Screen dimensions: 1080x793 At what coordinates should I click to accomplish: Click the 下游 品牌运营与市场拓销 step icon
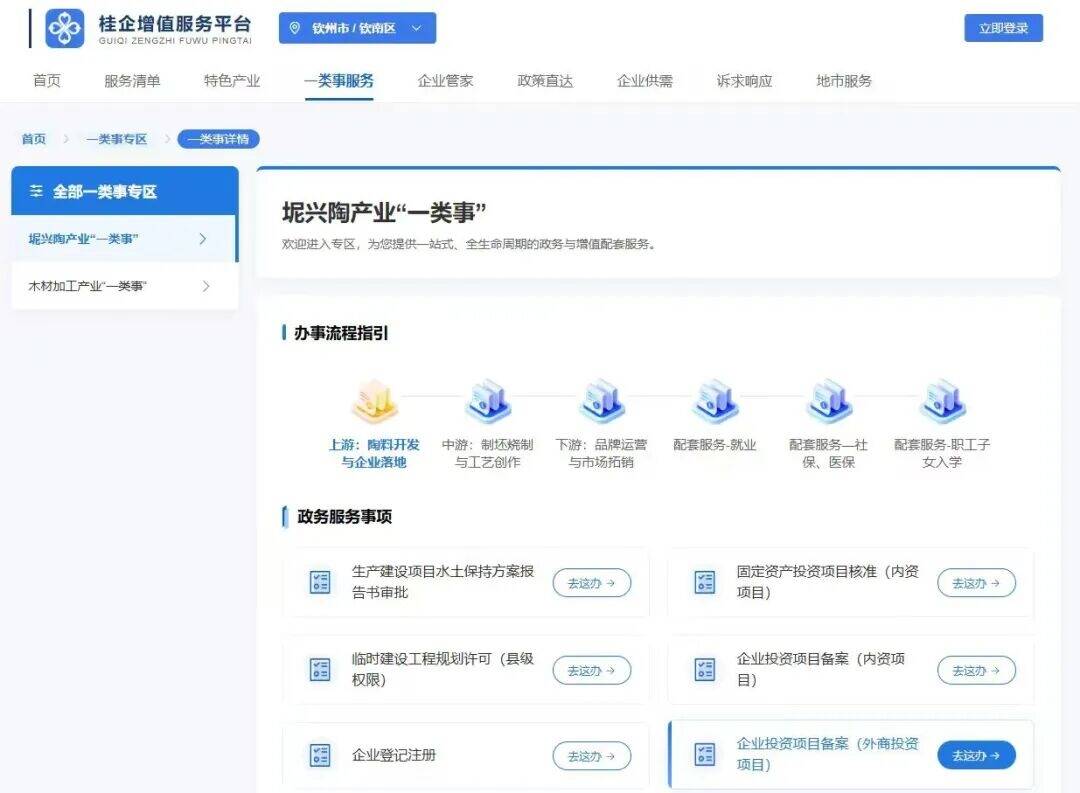click(x=601, y=401)
